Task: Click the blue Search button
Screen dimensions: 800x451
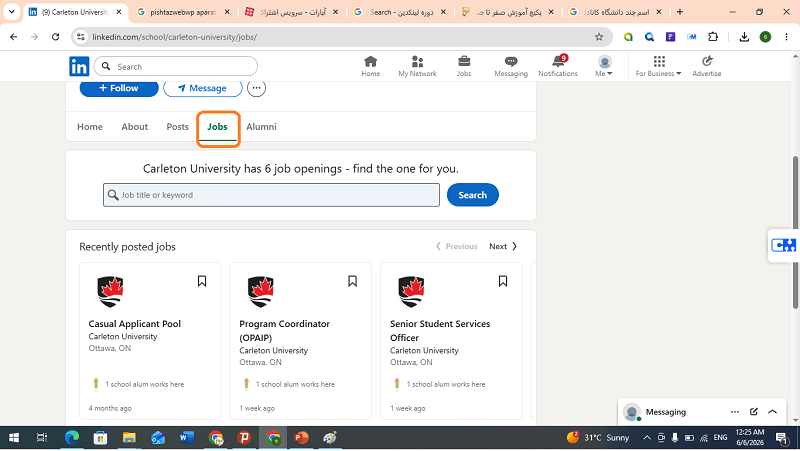Action: 472,195
